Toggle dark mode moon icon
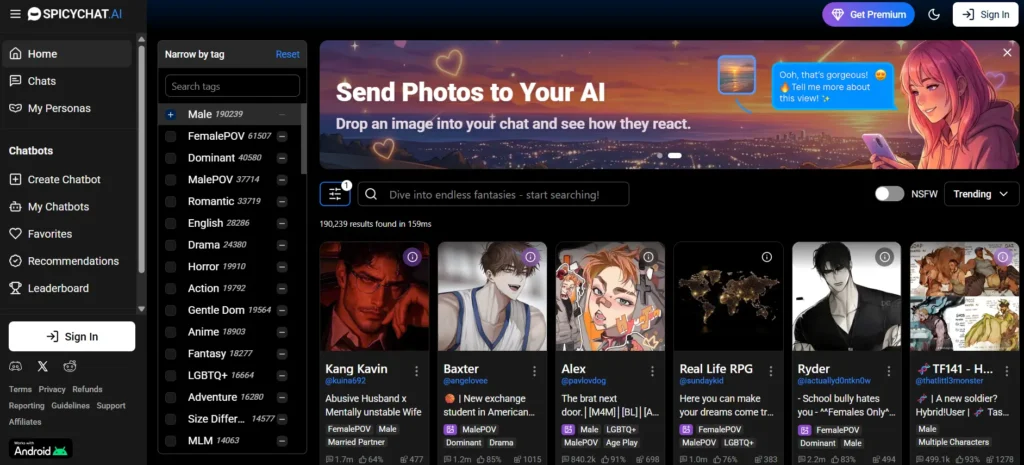The image size is (1024, 465). pos(934,14)
